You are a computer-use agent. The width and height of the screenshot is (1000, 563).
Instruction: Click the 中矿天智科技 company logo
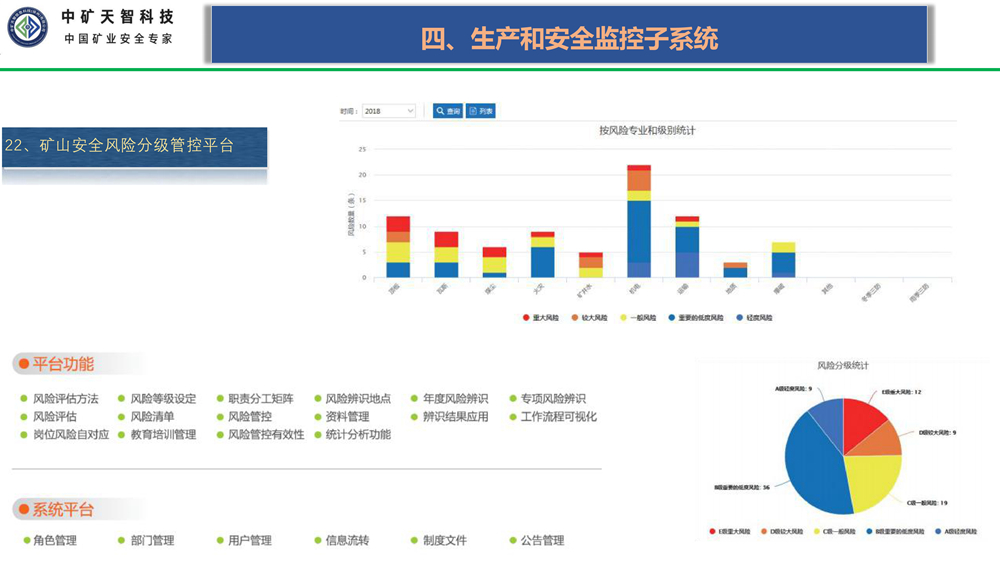pyautogui.click(x=29, y=27)
